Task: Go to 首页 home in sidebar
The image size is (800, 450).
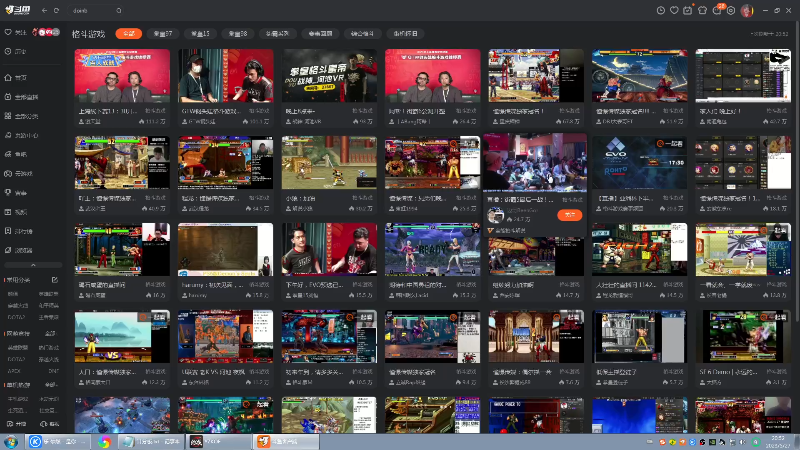Action: 16,78
